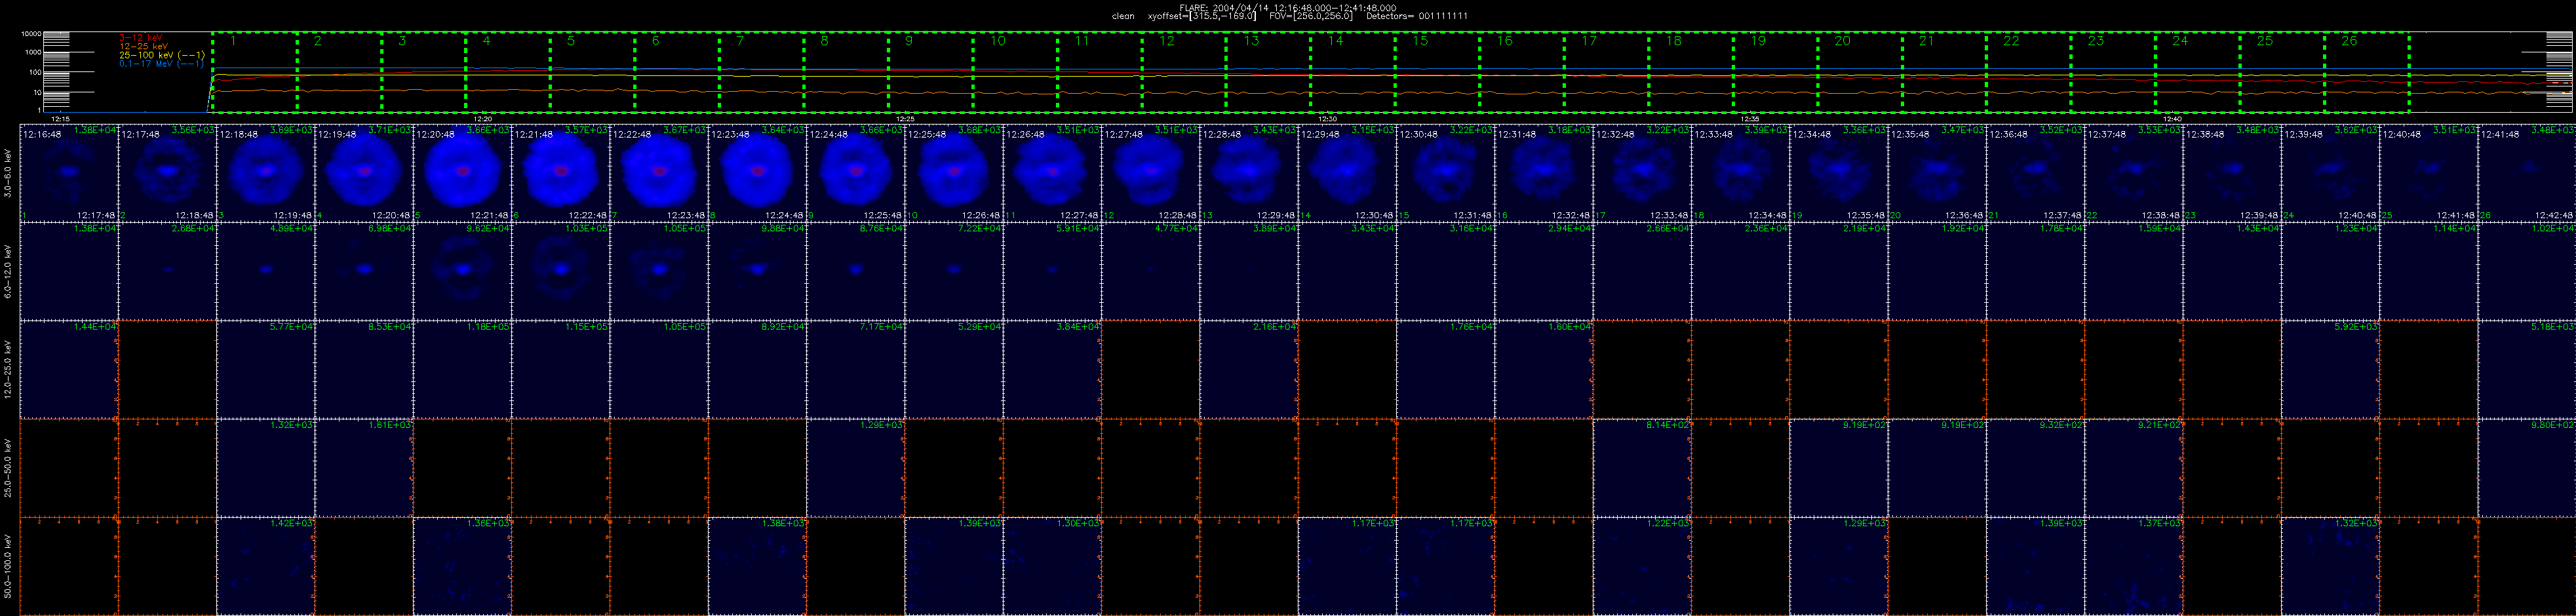The image size is (2576, 616).
Task: Select the 3.0-6.0 keV image starting 12:25:48
Action: click(954, 173)
